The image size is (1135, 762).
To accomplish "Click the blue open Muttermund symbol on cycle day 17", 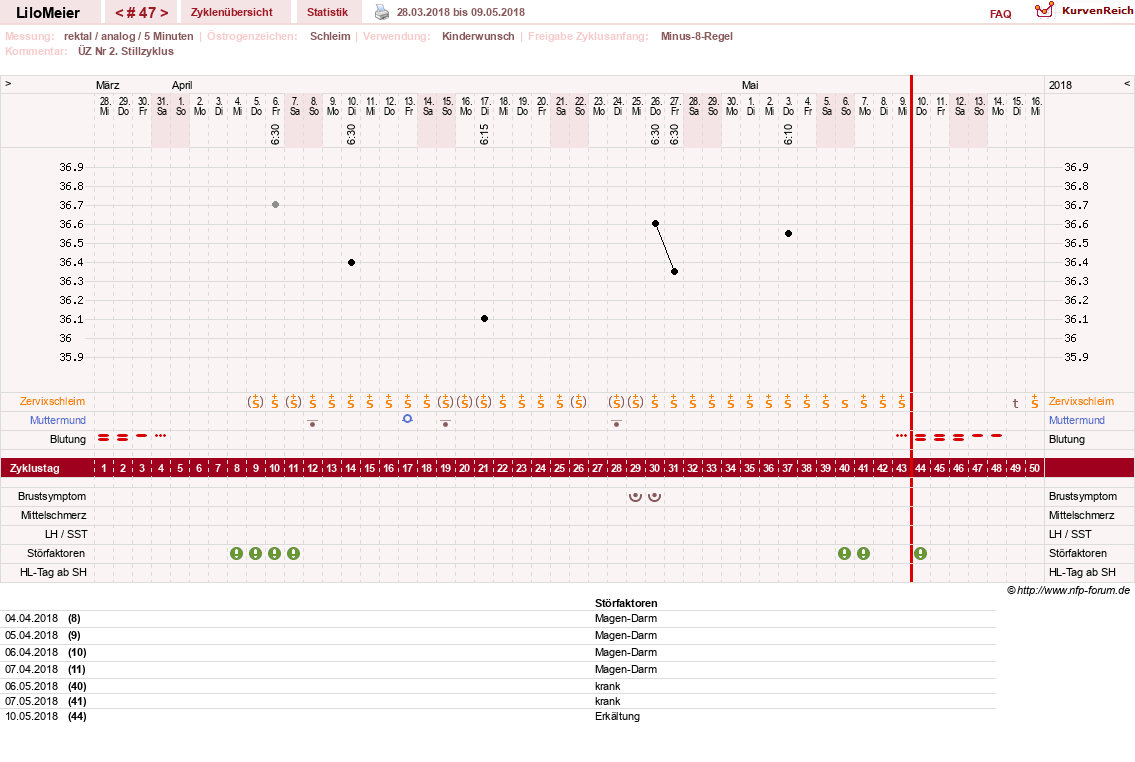I will click(x=408, y=419).
